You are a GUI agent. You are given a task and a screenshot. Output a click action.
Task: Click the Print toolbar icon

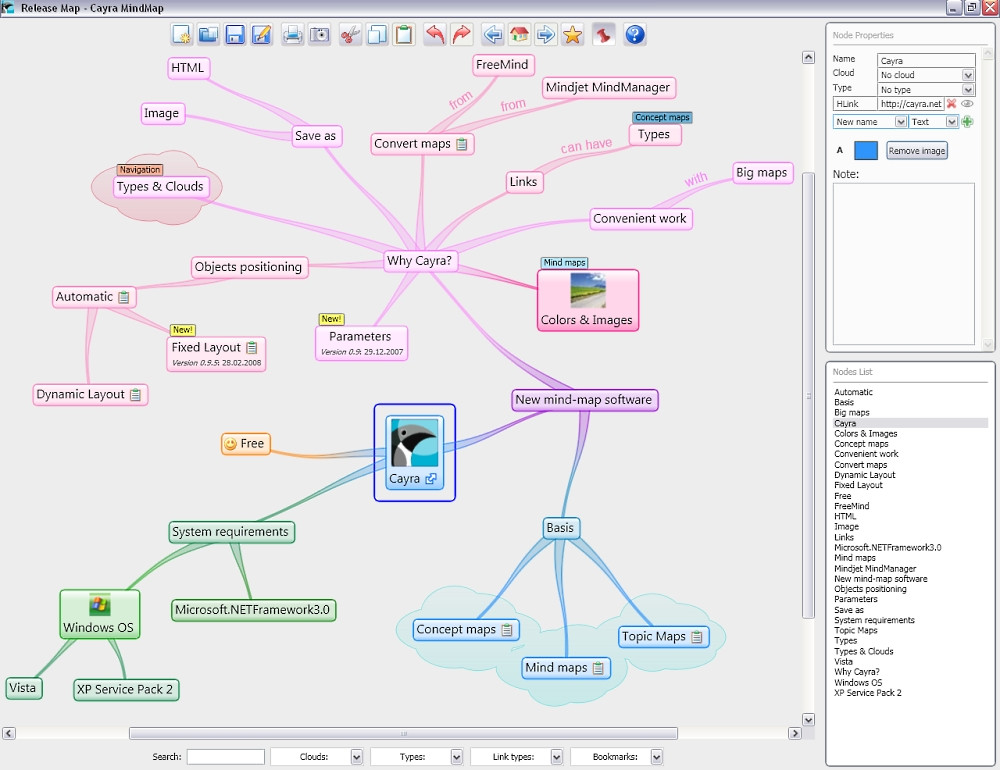coord(292,35)
